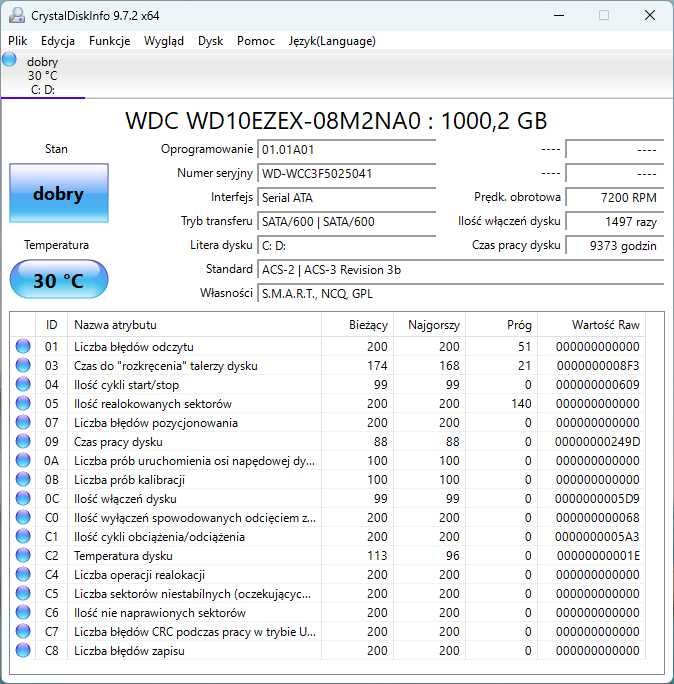Viewport: 674px width, 684px height.
Task: Click the blue health orb in disk tab
Action: pyautogui.click(x=9, y=59)
